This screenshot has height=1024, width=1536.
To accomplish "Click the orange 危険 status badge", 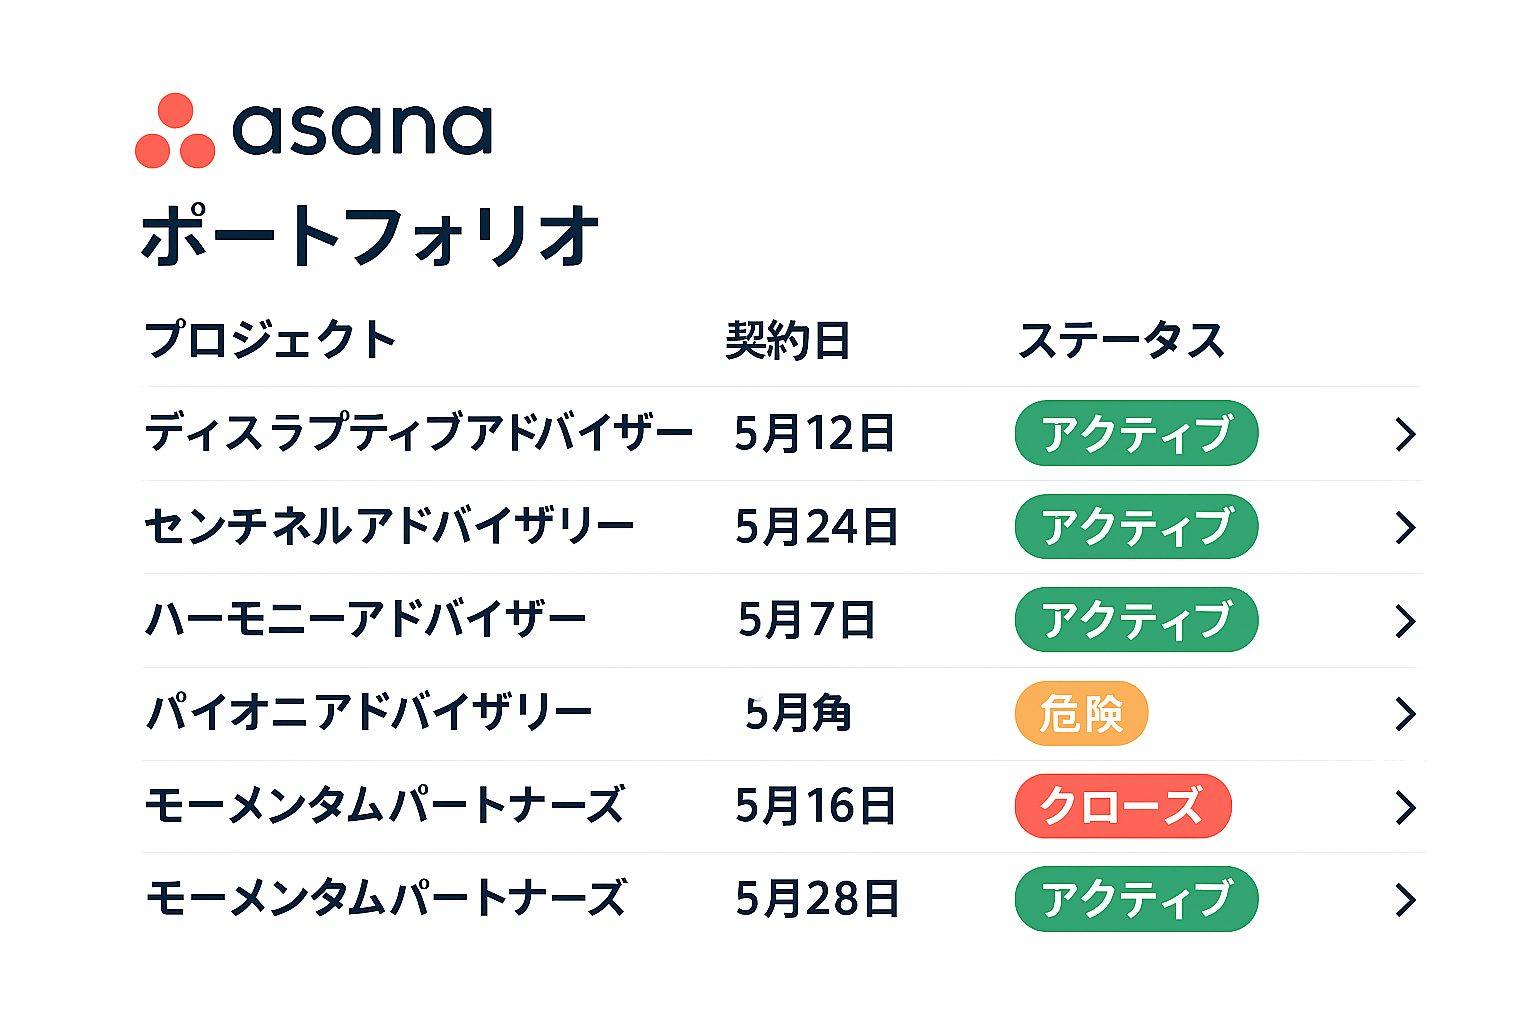I will point(1081,714).
